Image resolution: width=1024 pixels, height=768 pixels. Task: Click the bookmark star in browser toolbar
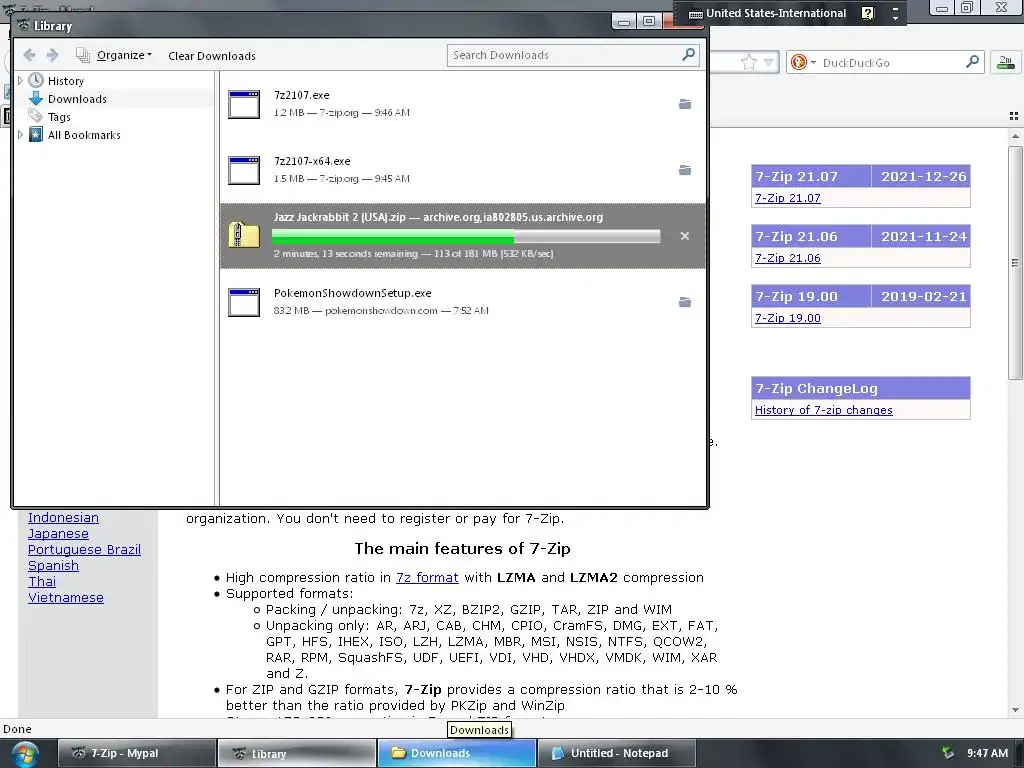coord(748,63)
